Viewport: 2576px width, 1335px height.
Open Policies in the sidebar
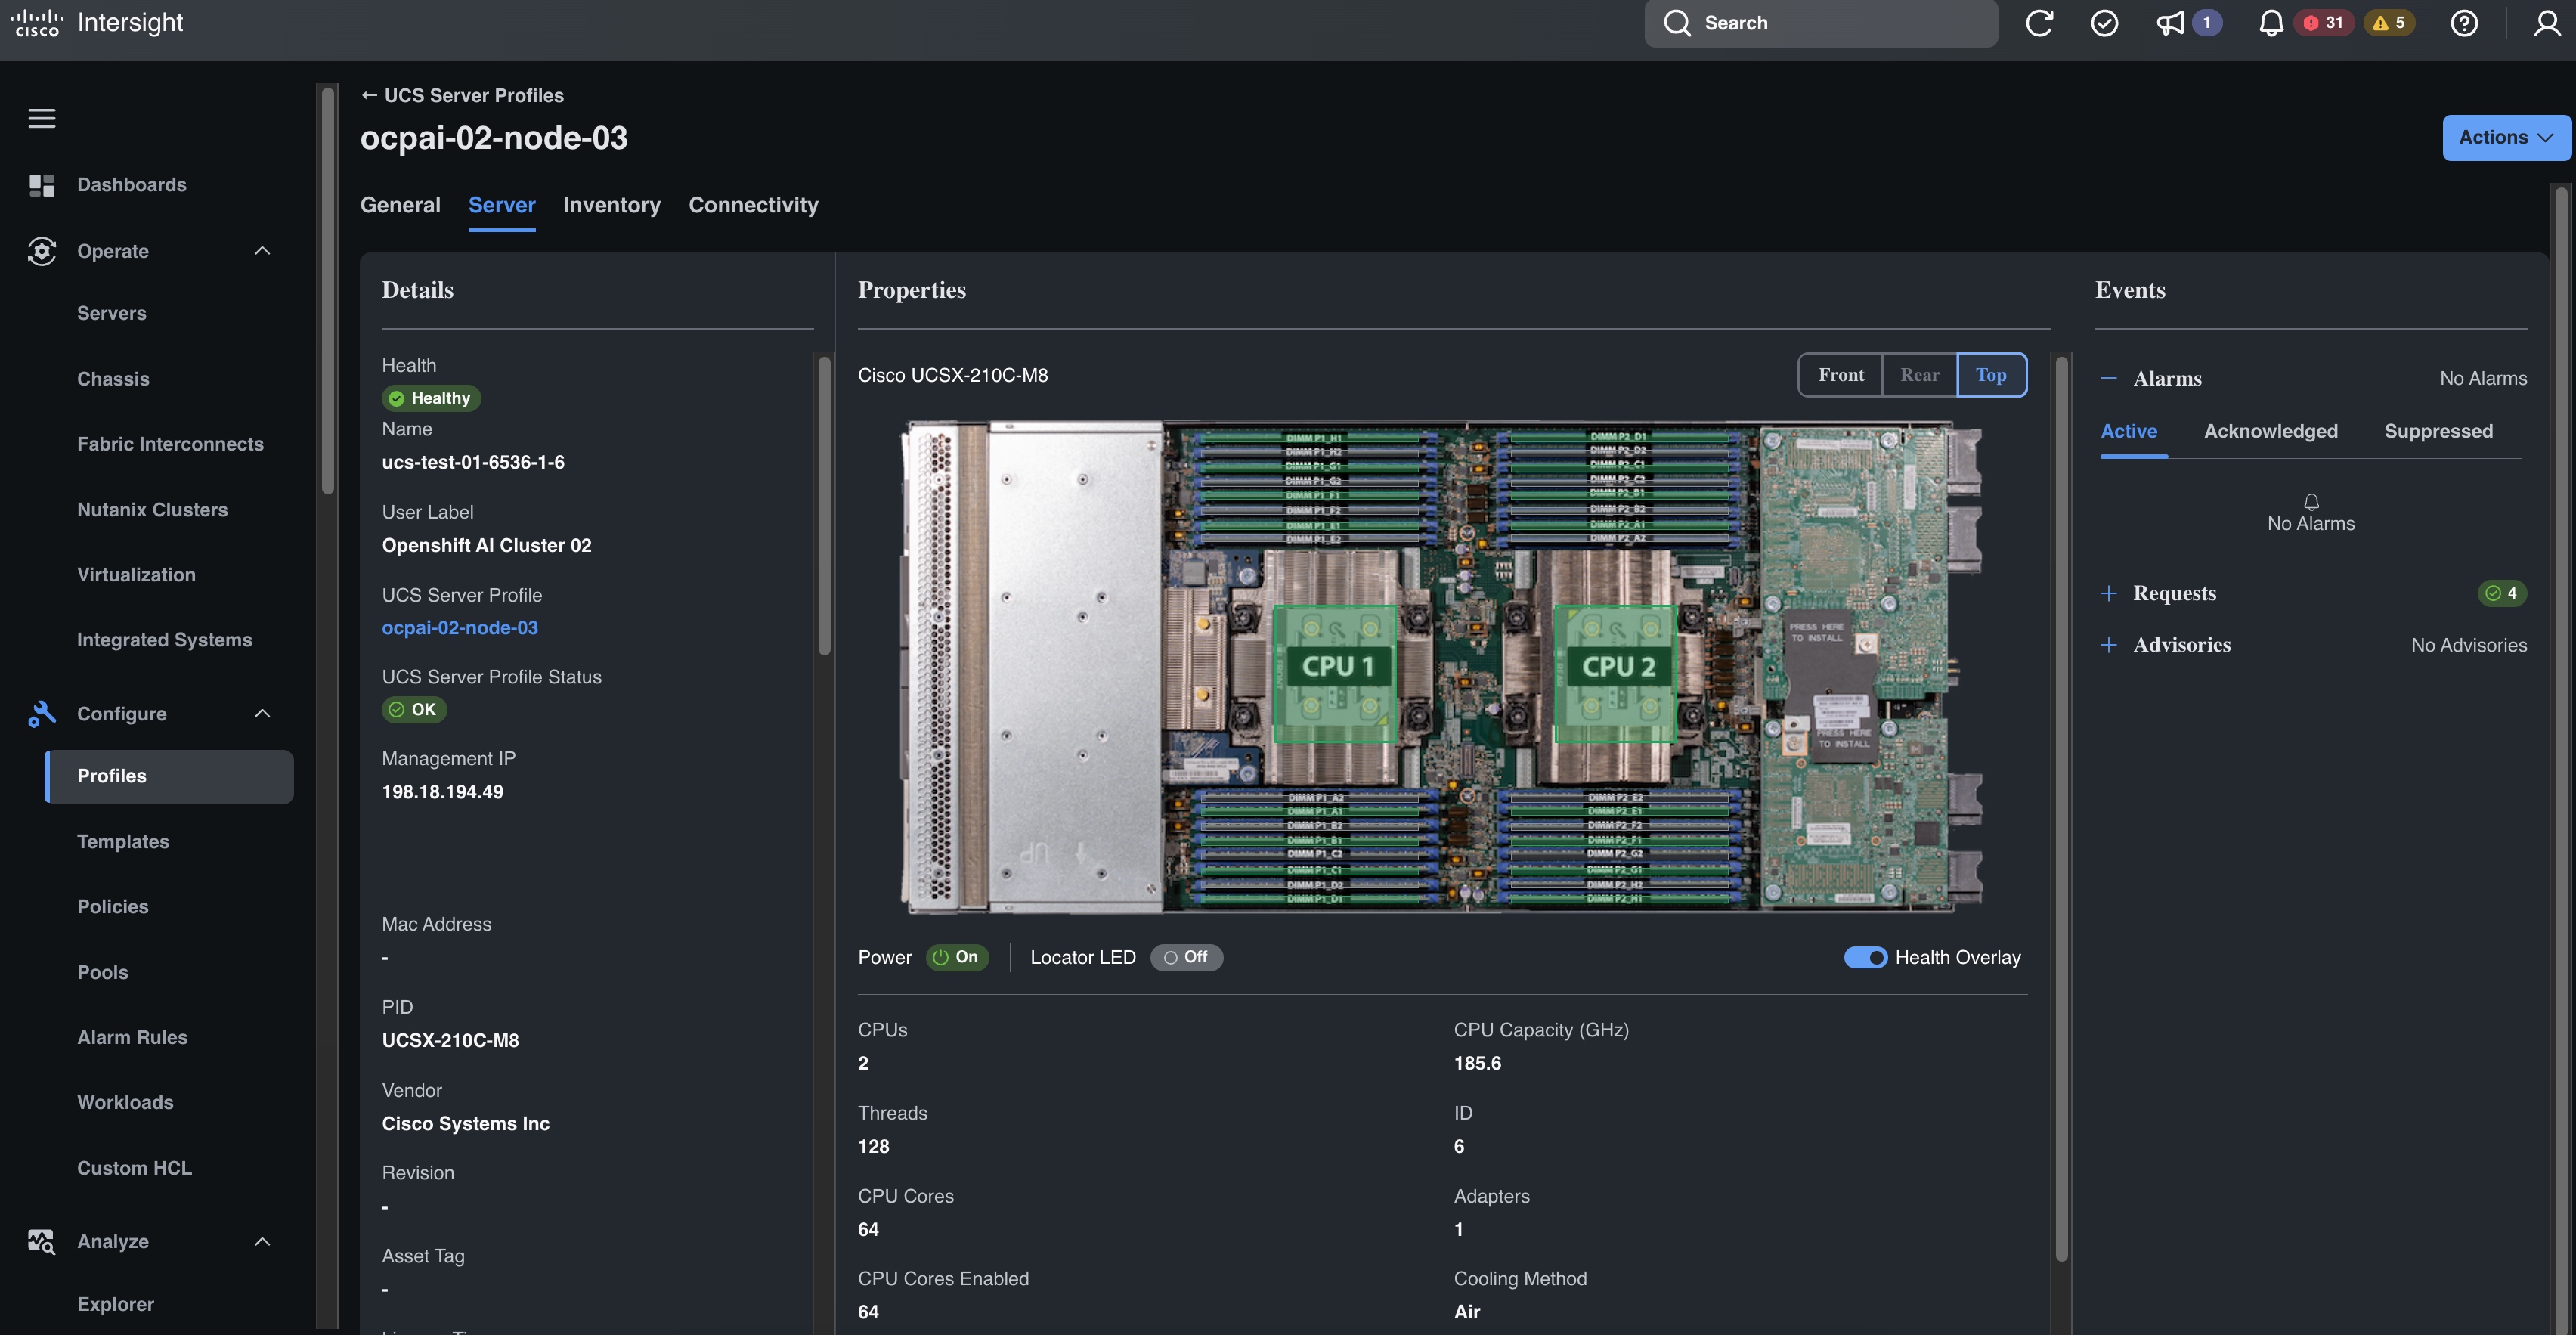[113, 907]
